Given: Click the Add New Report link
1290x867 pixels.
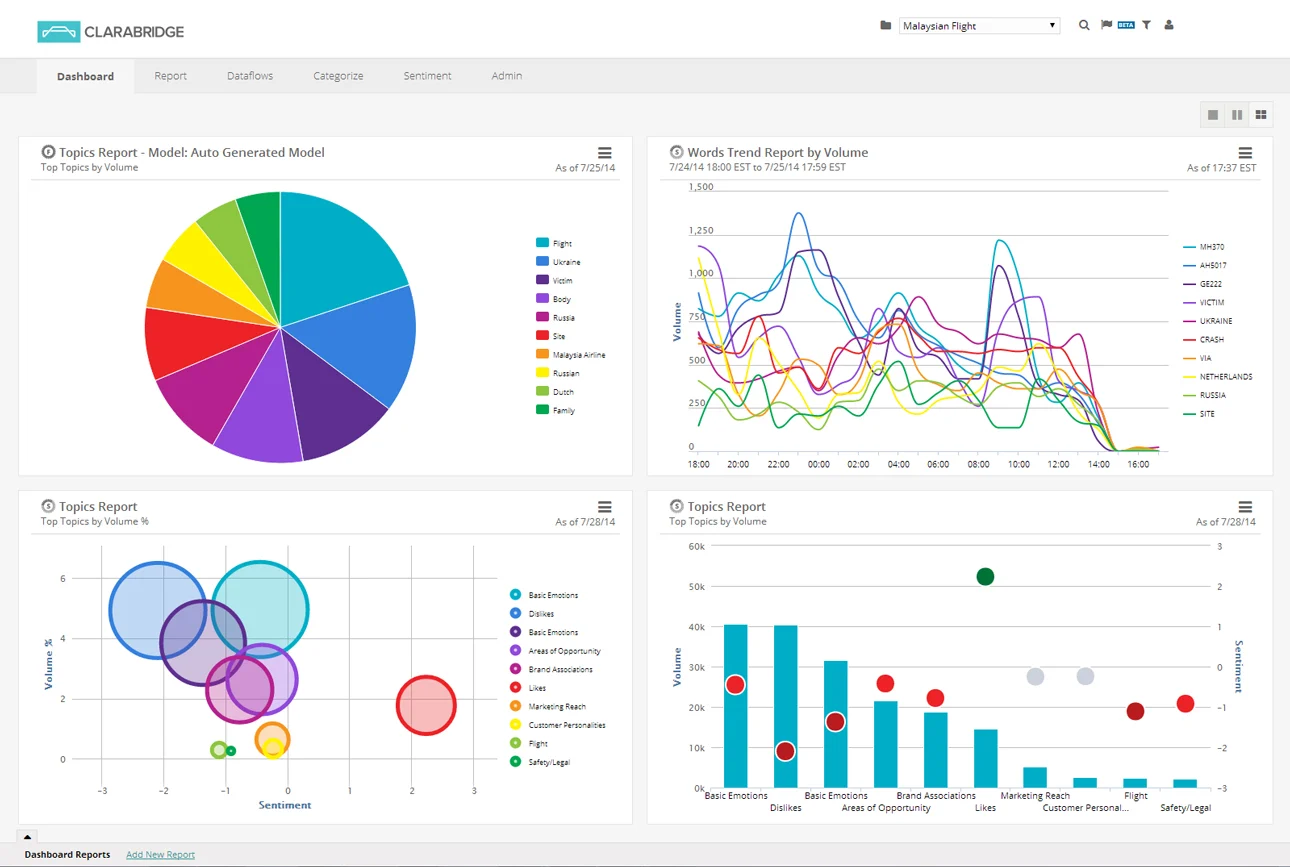Looking at the screenshot, I should (160, 854).
